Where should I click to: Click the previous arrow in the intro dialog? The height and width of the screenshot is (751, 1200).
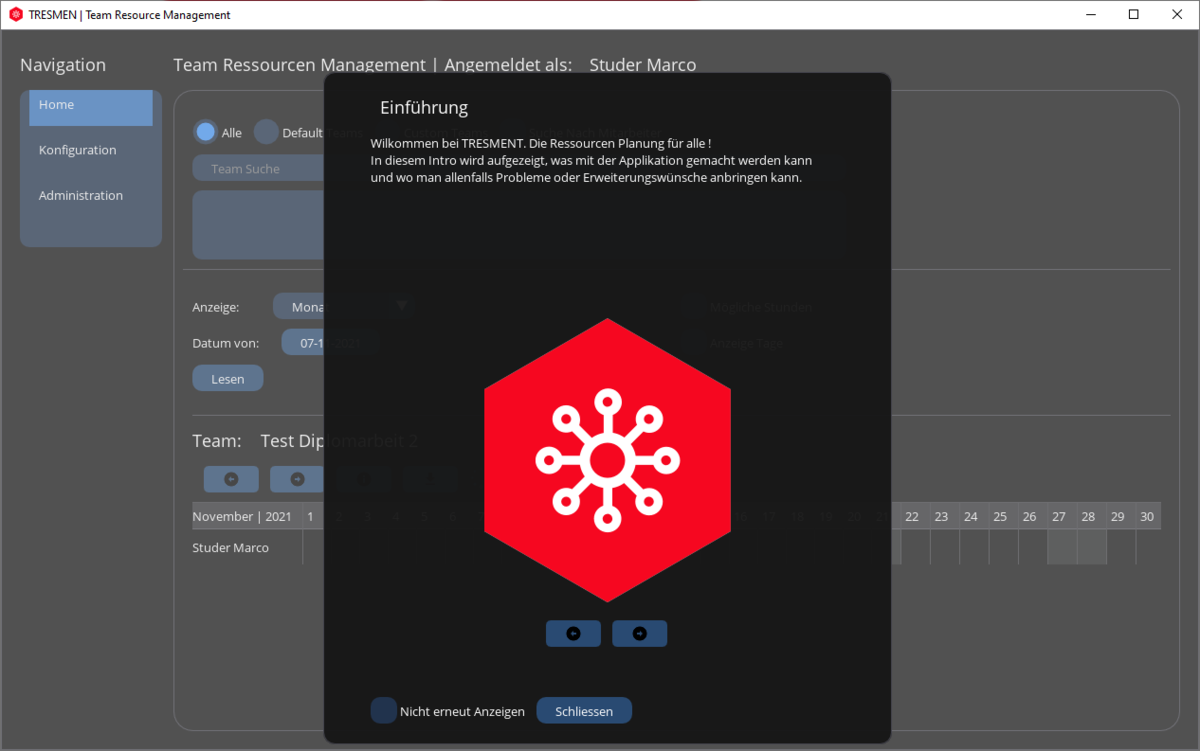(573, 633)
